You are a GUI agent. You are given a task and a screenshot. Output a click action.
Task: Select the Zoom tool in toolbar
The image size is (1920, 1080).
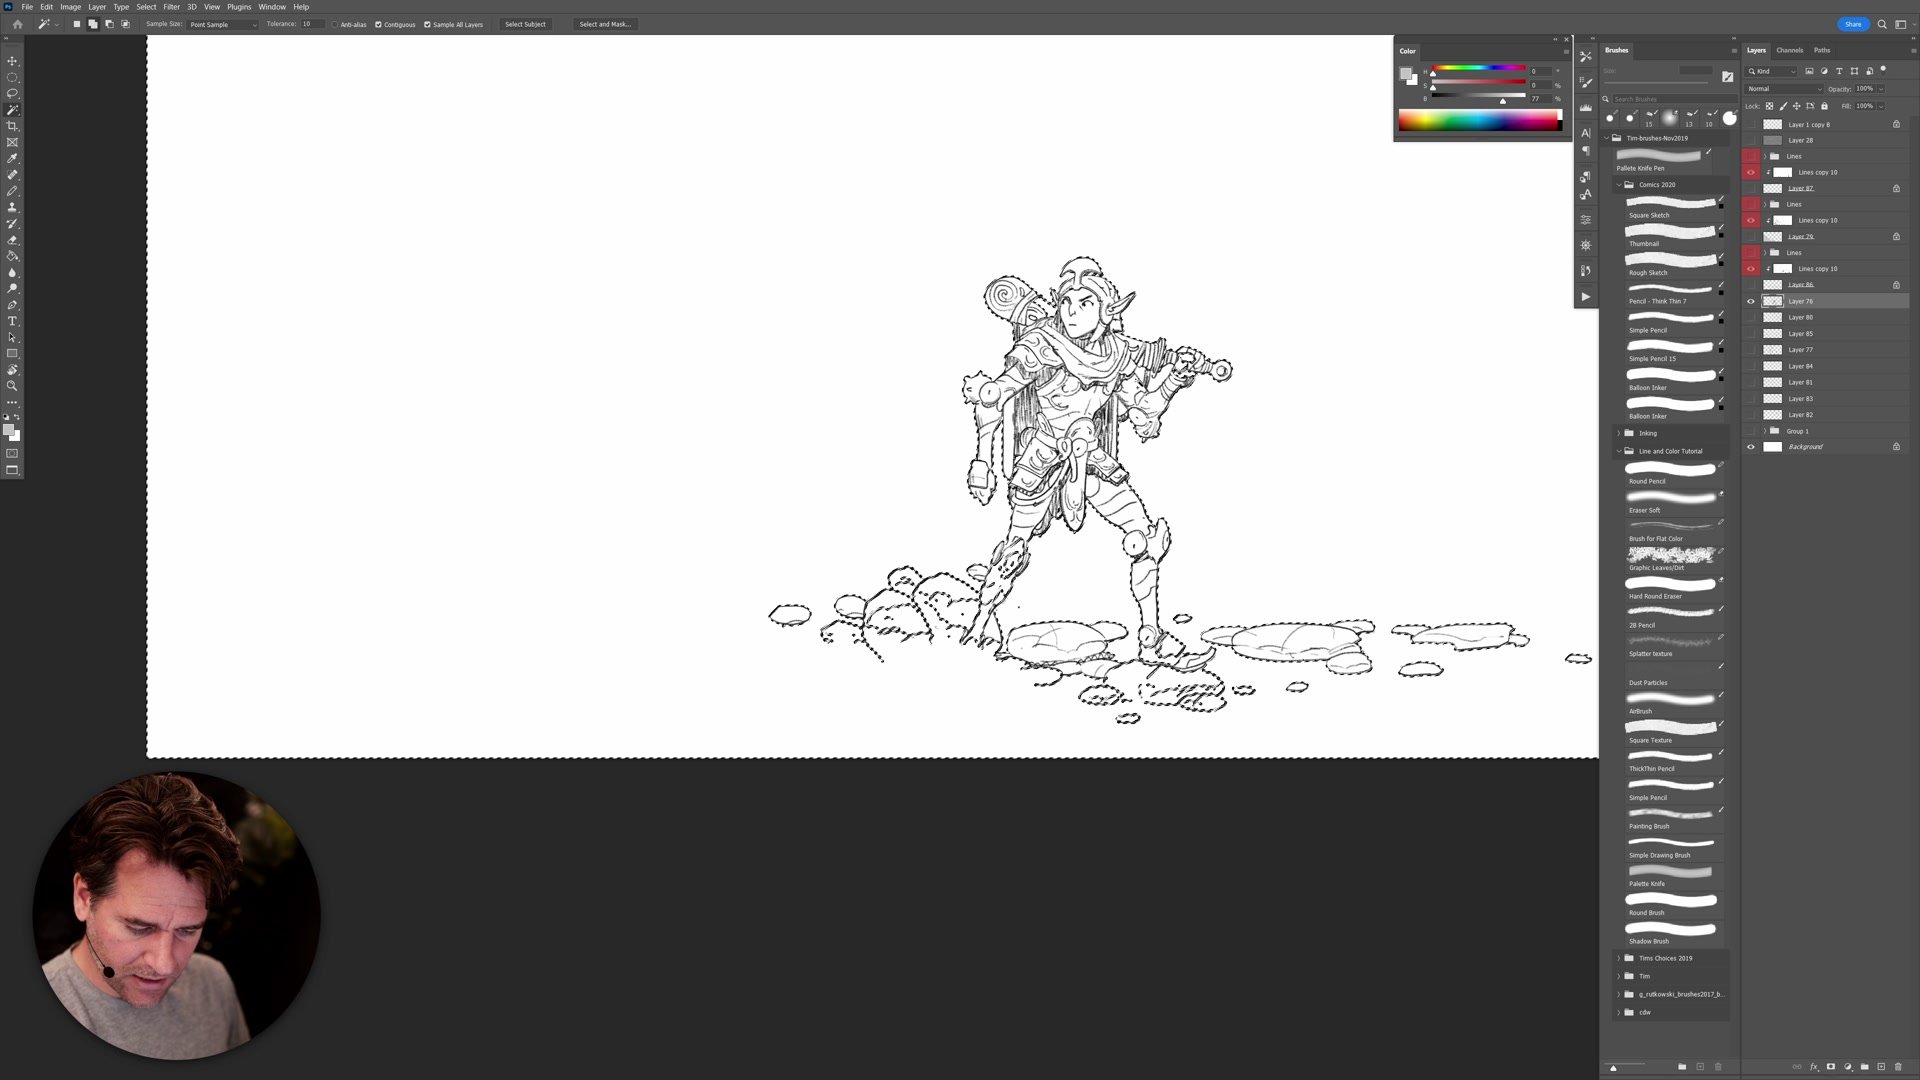pyautogui.click(x=12, y=386)
